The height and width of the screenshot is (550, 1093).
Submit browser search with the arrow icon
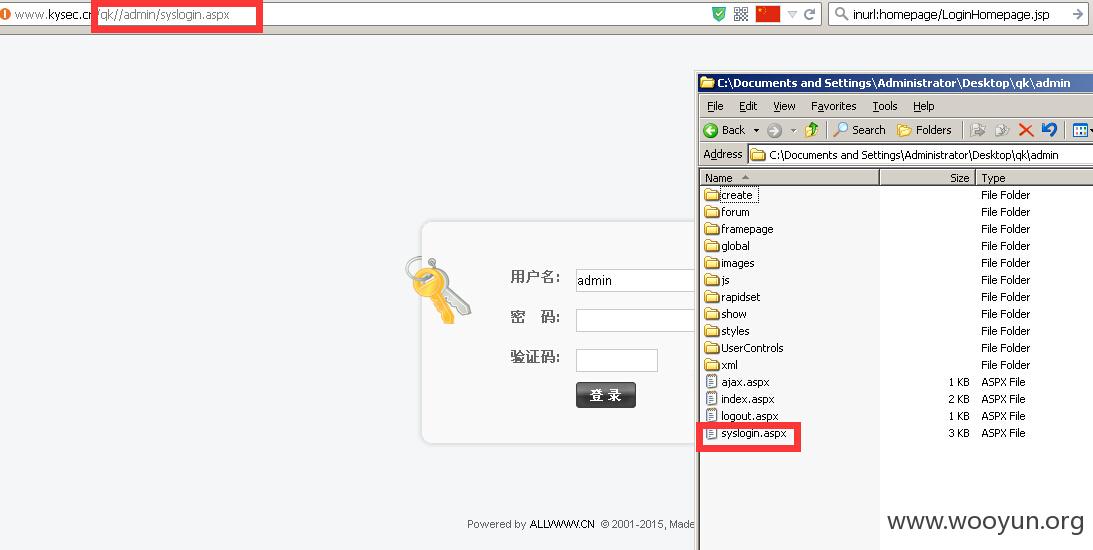(1078, 14)
